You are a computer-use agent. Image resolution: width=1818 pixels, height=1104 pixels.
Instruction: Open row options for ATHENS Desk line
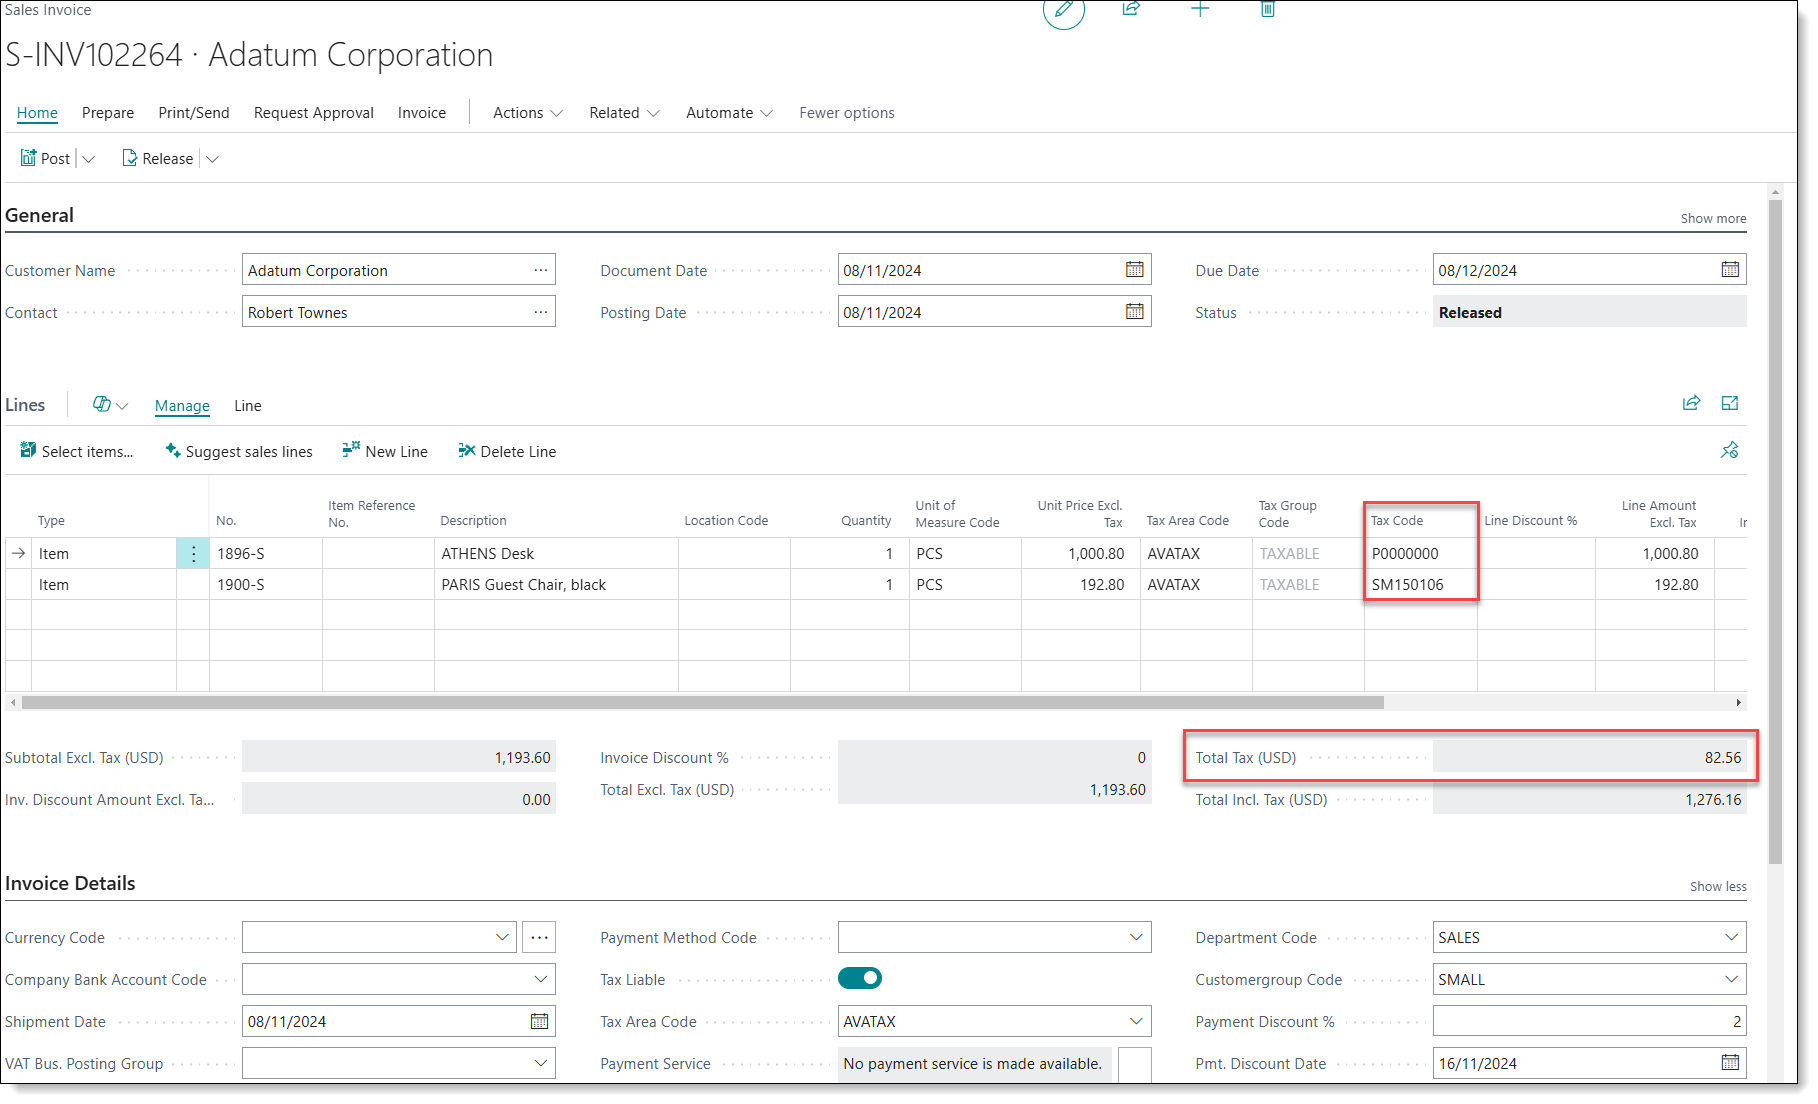(193, 554)
